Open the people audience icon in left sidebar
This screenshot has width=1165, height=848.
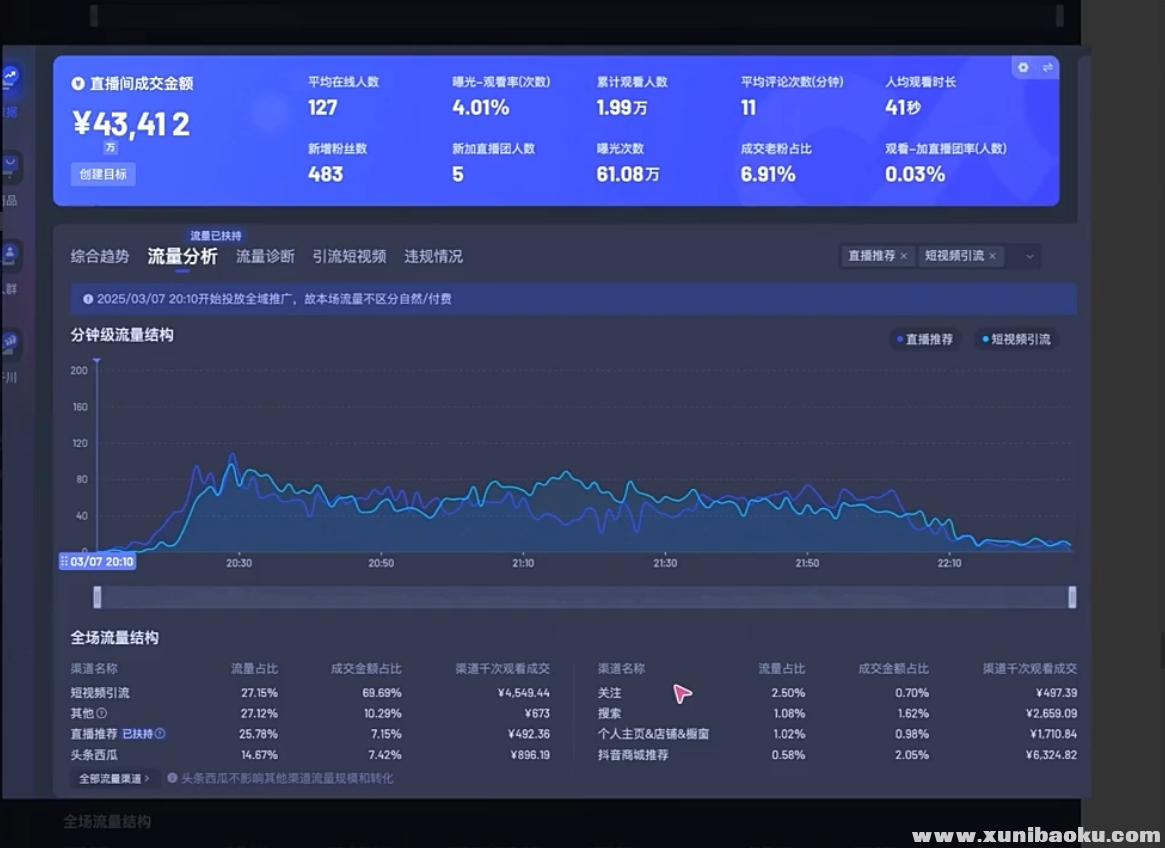pyautogui.click(x=10, y=253)
